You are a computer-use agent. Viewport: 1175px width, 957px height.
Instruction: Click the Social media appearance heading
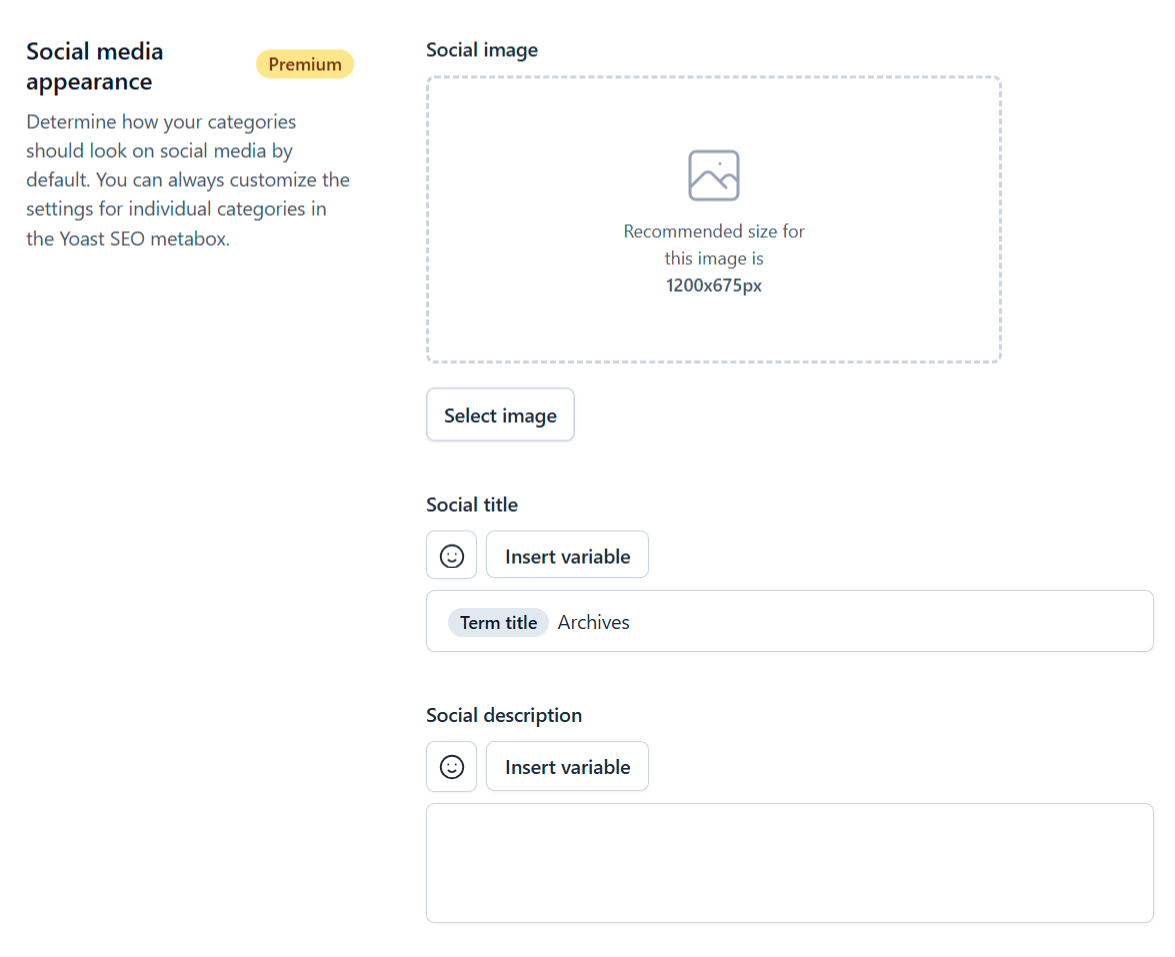tap(95, 66)
